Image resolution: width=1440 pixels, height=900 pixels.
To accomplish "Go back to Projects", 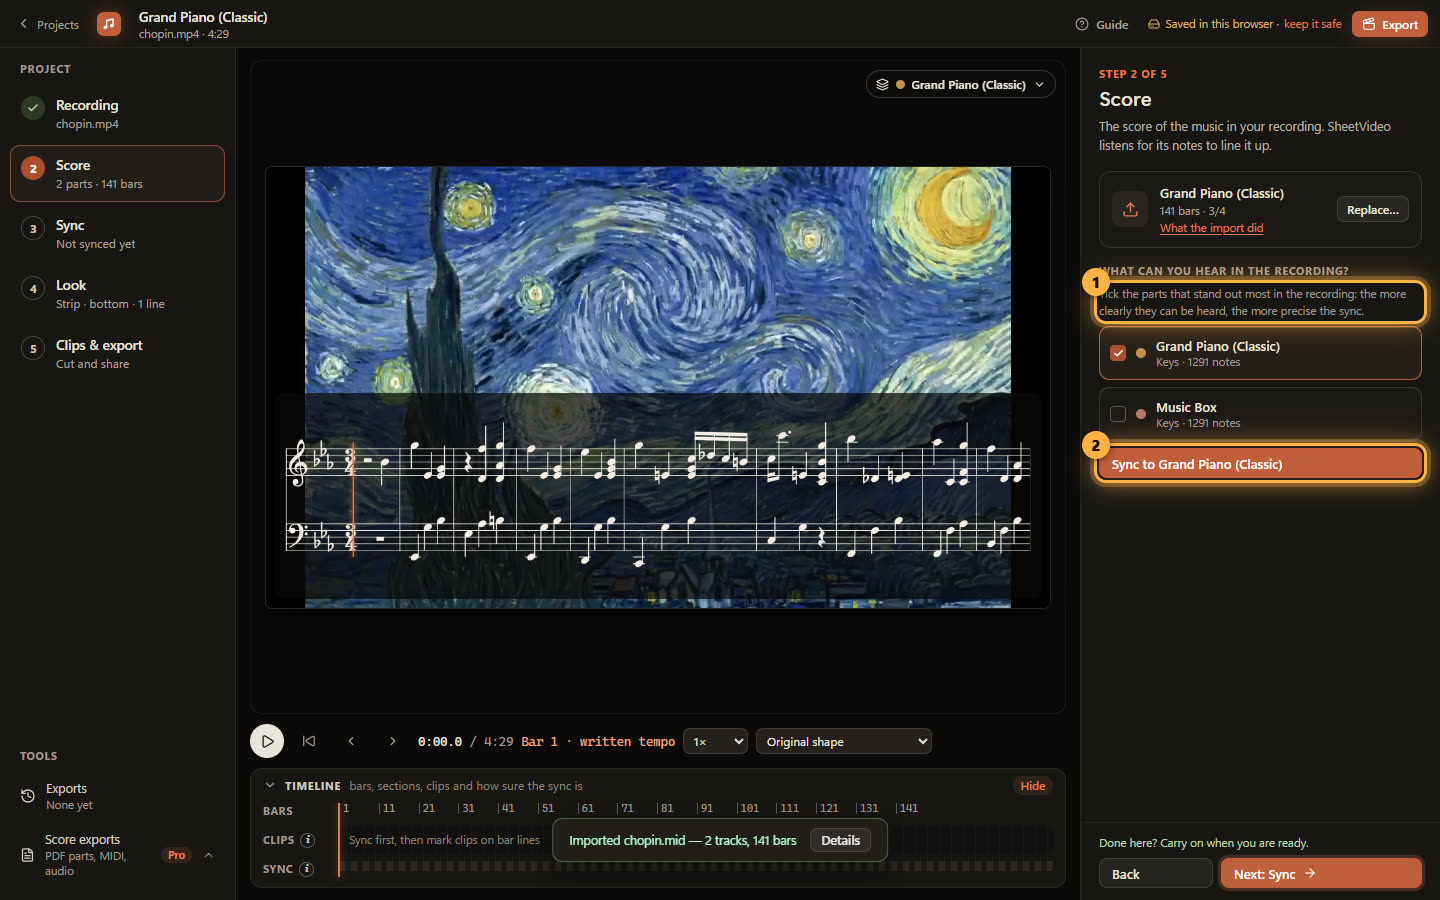I will click(x=49, y=24).
